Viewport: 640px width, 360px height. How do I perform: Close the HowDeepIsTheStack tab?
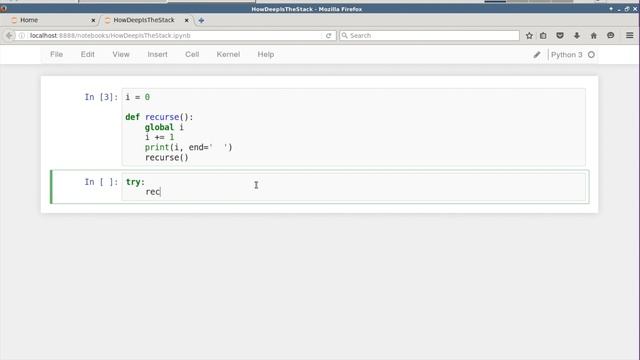[x=187, y=20]
